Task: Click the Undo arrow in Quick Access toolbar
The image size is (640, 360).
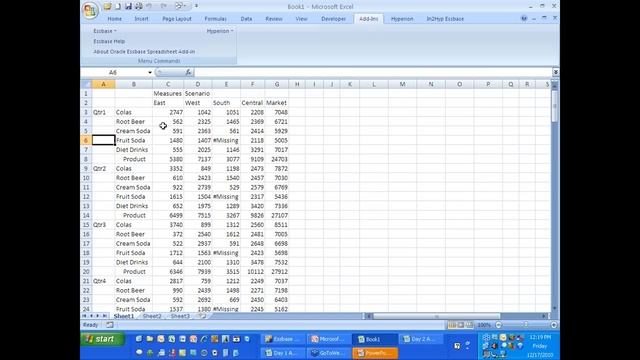Action: [x=149, y=6]
